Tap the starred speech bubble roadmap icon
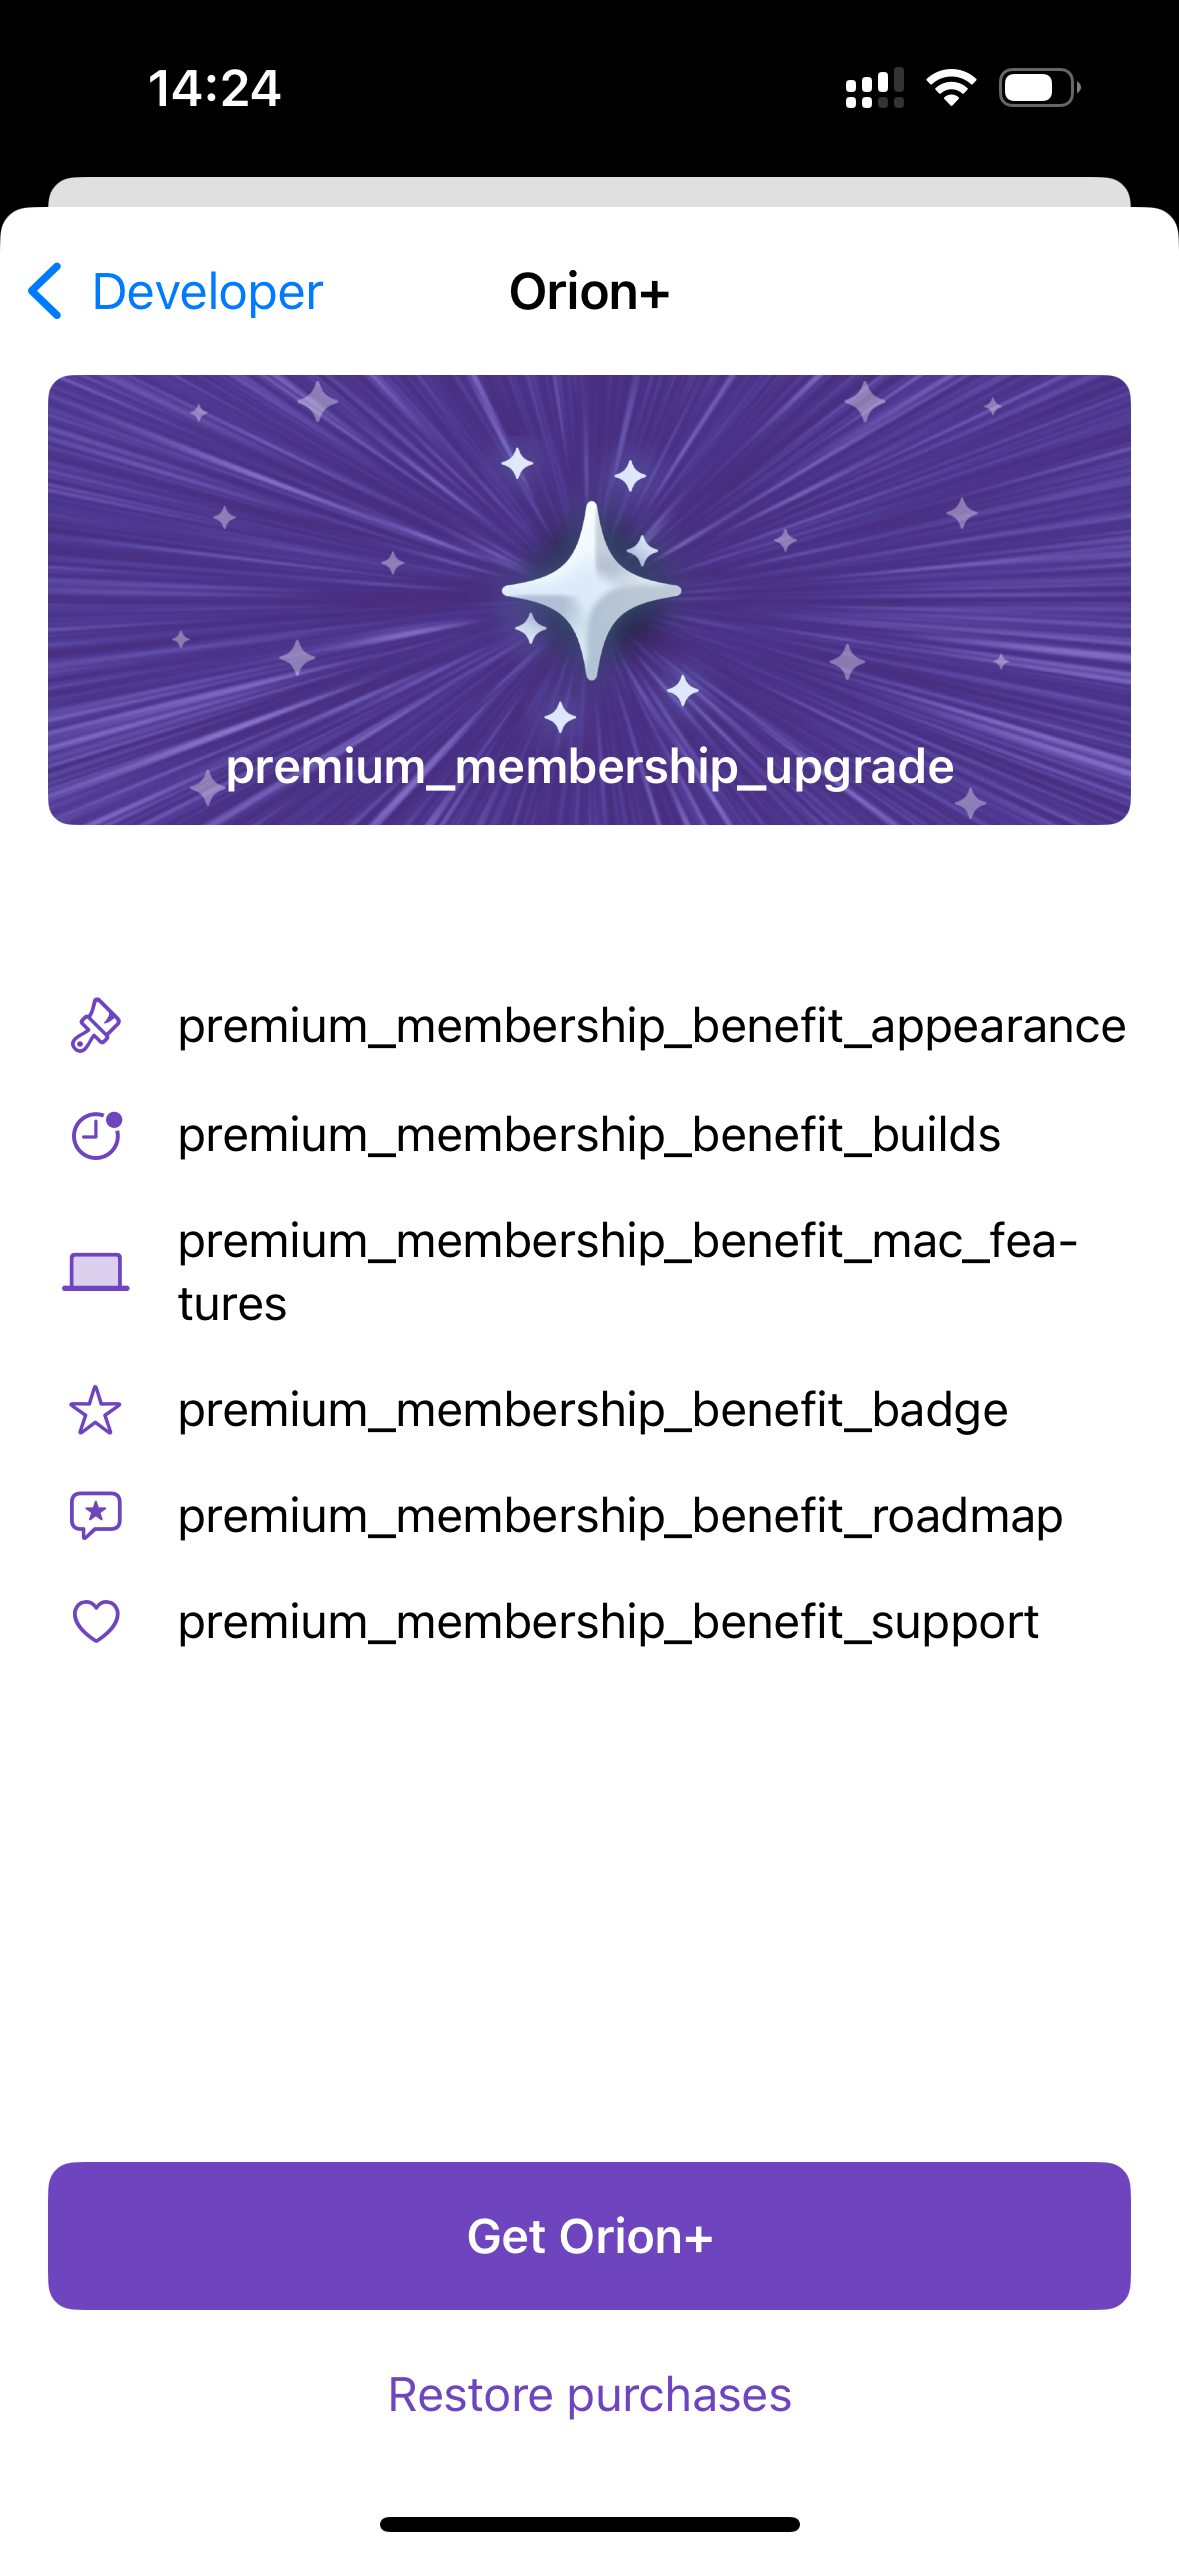The height and width of the screenshot is (2556, 1179). 96,1516
